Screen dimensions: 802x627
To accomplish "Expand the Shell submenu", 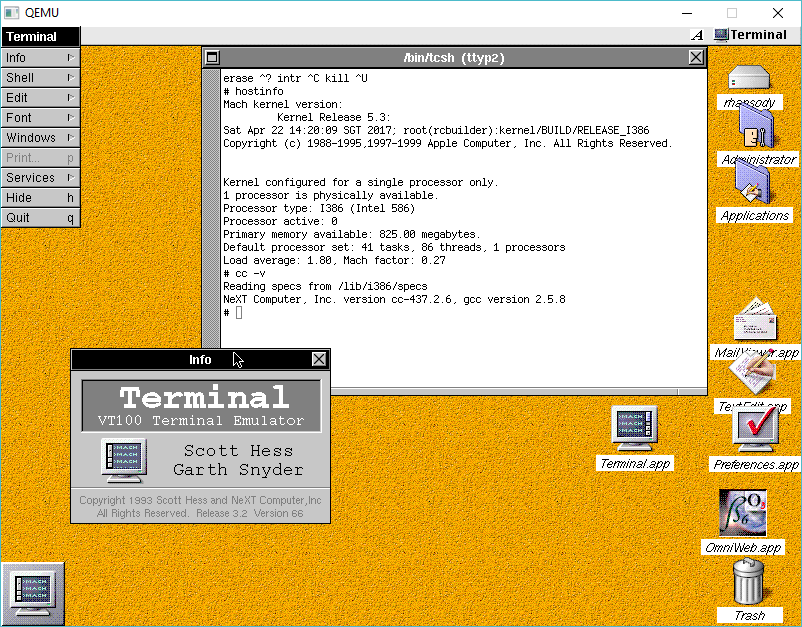I will click(x=40, y=78).
